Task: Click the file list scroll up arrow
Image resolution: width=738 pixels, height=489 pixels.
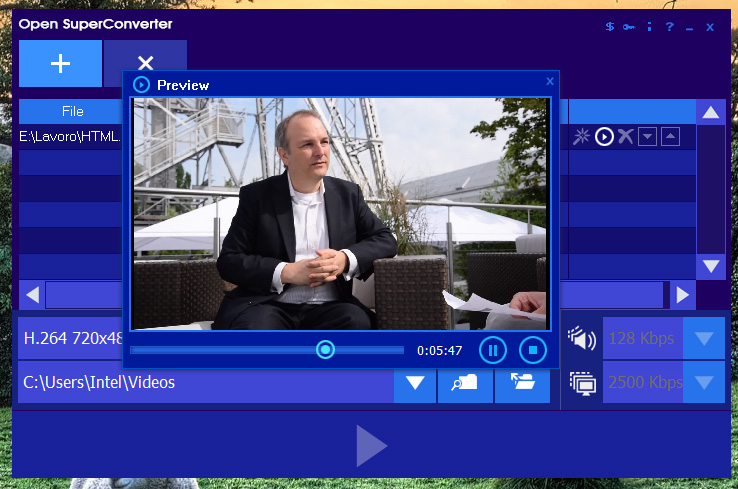Action: 710,112
